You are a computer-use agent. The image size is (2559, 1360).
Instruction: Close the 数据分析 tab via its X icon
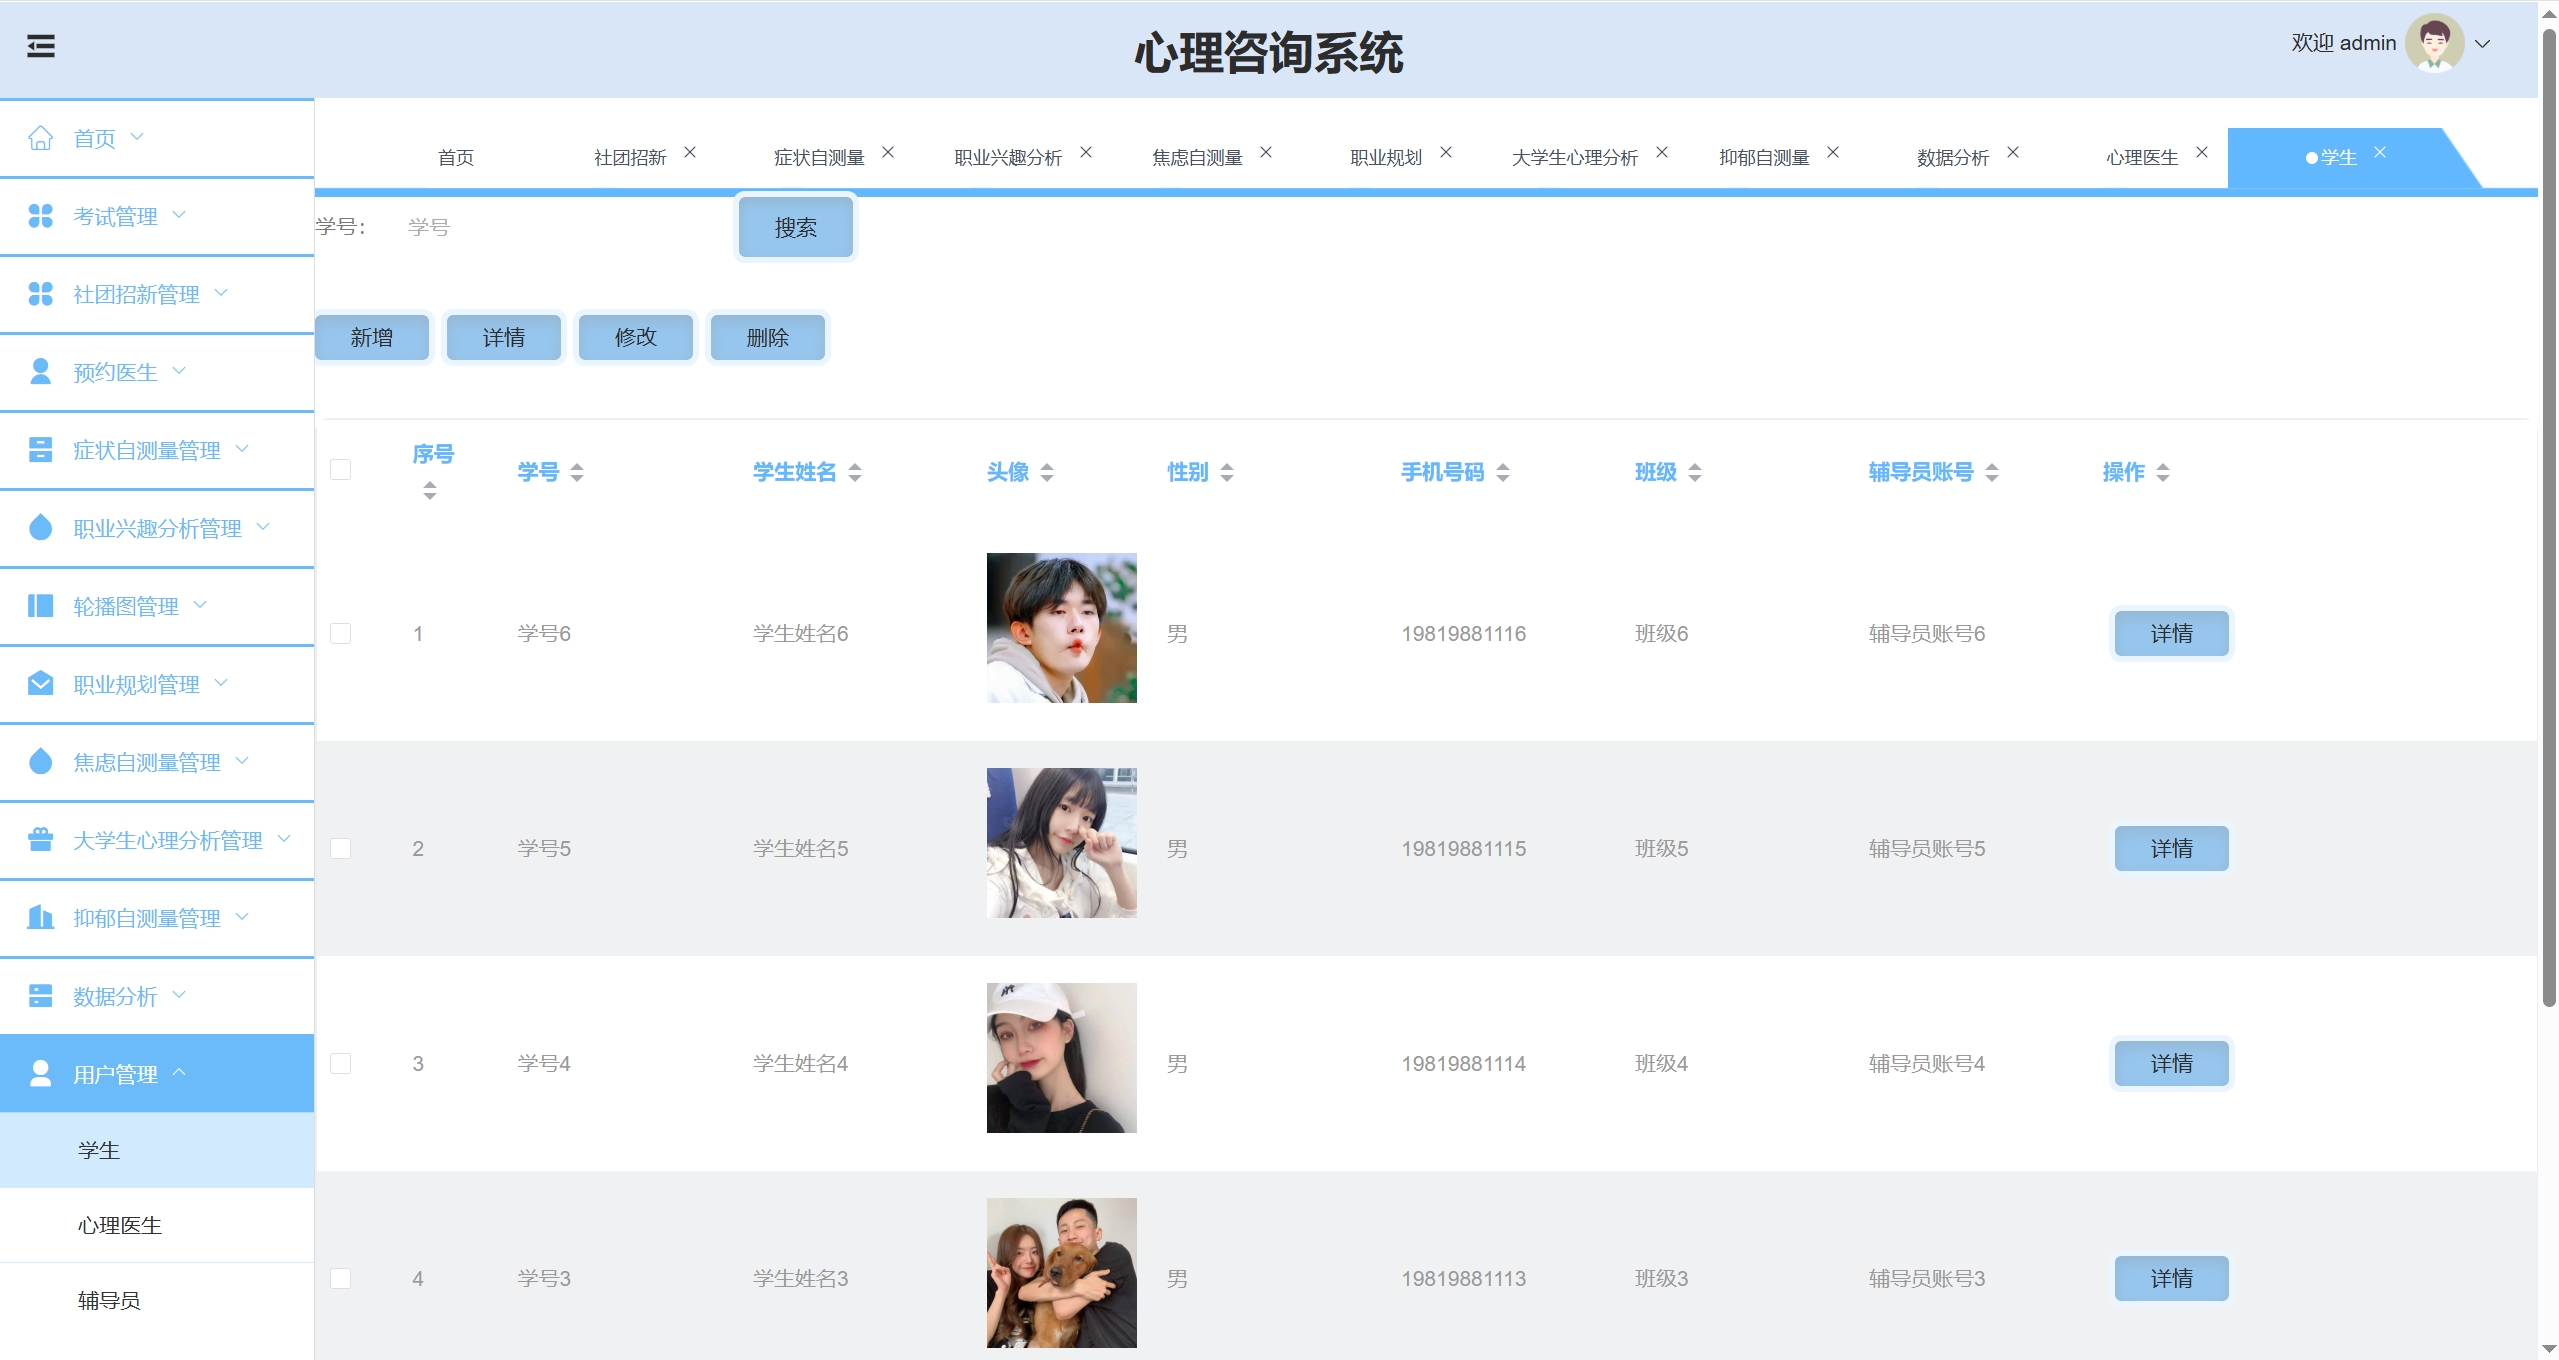[2013, 152]
